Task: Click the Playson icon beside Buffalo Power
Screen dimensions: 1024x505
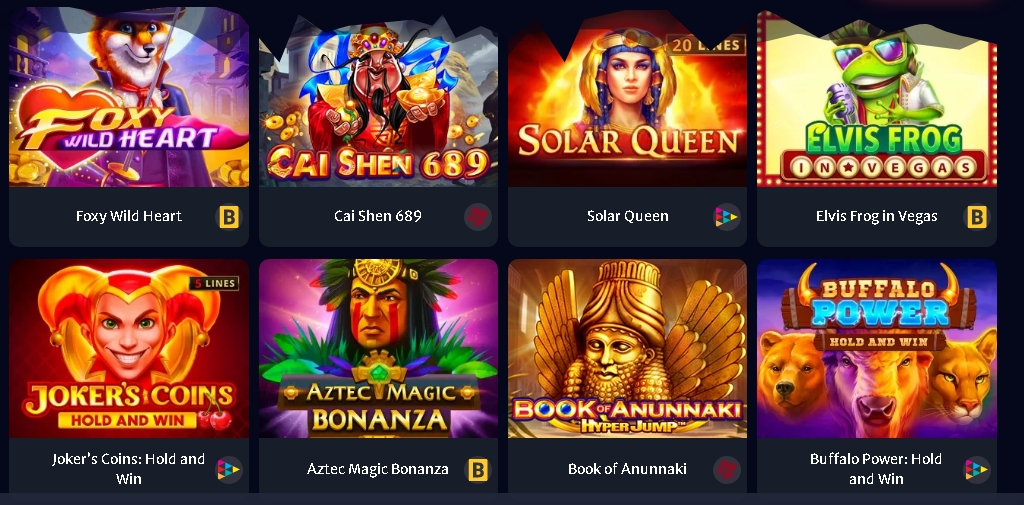Action: 976,469
